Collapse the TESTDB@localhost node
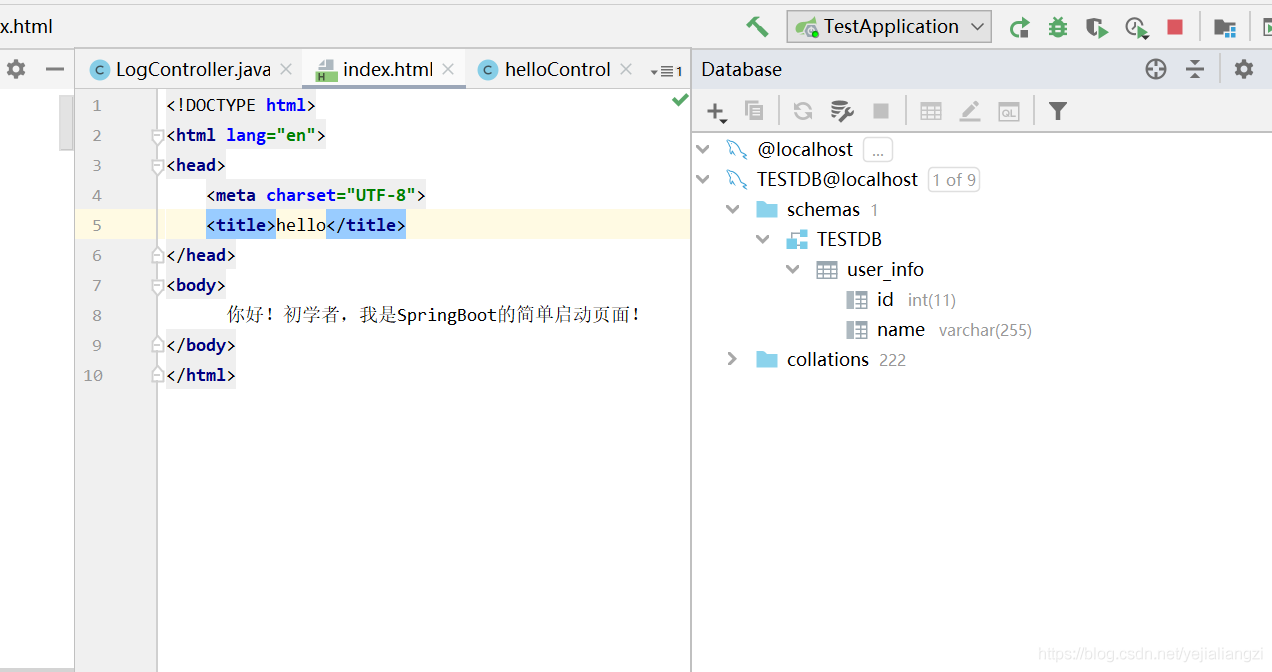The image size is (1272, 672). tap(703, 179)
